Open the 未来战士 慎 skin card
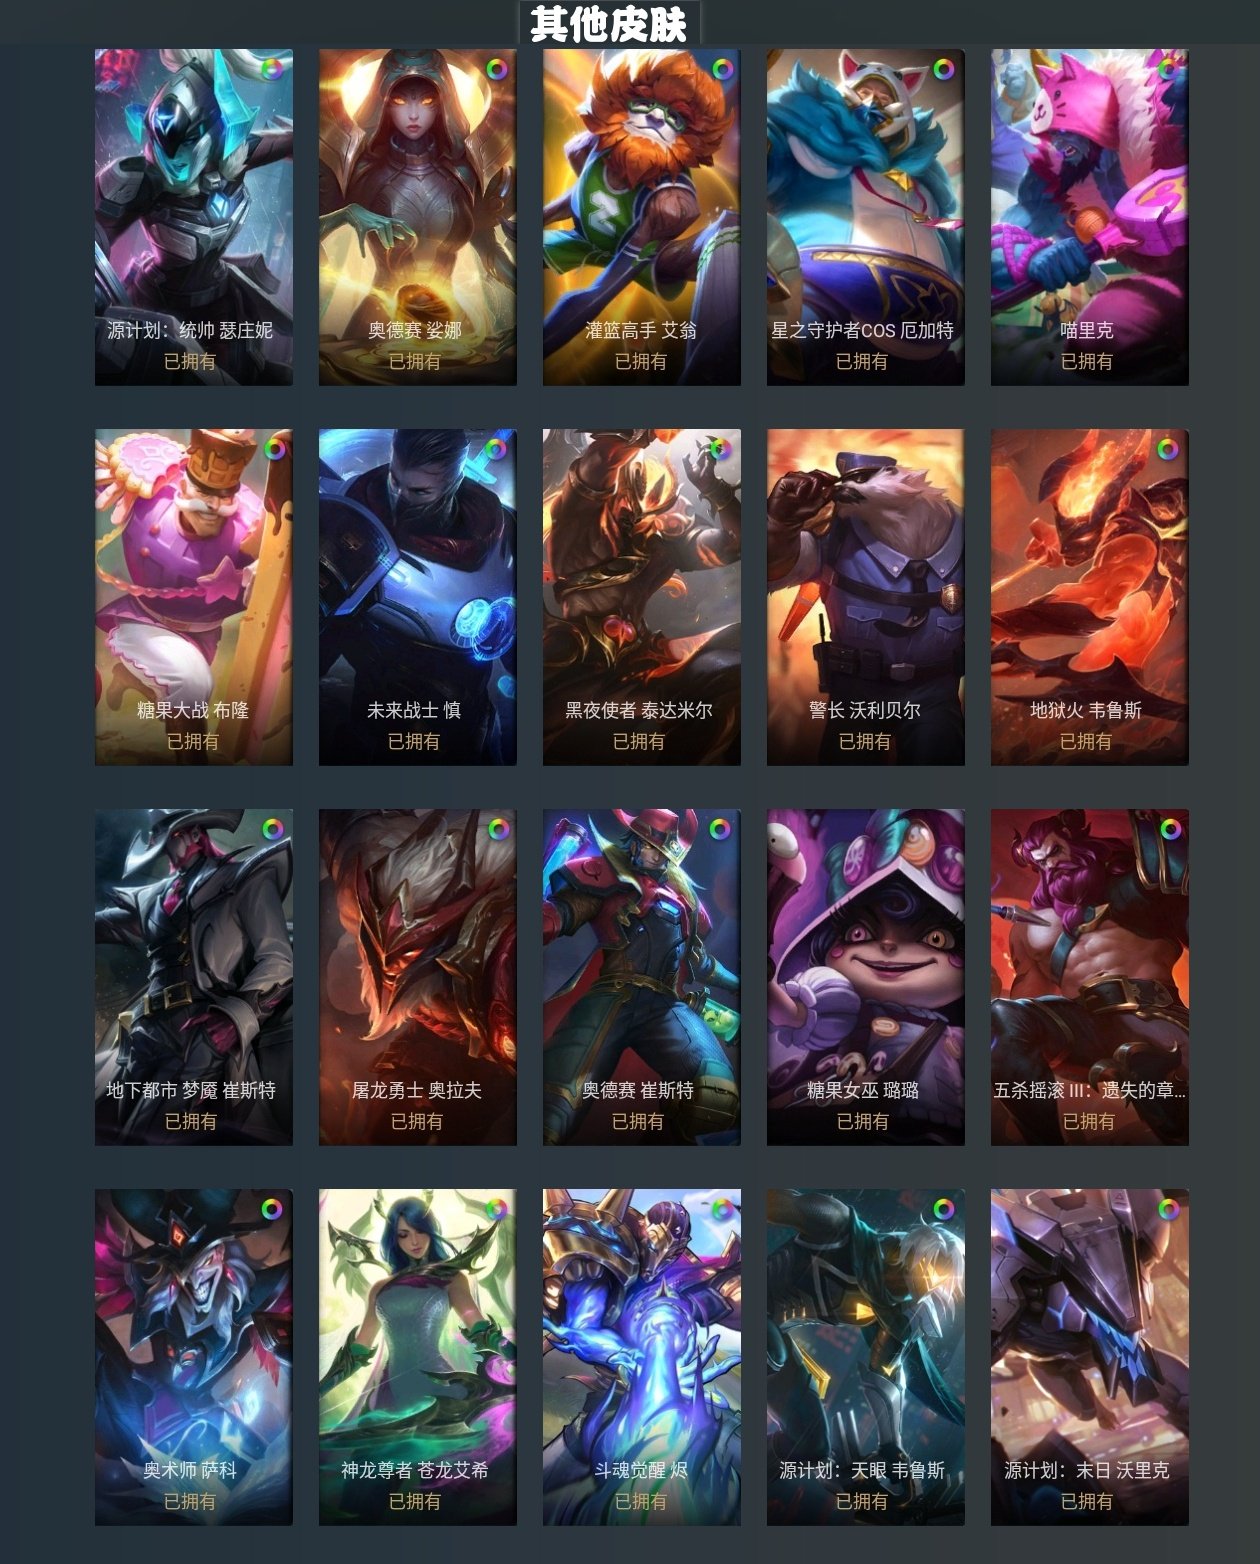The image size is (1260, 1564). 418,597
